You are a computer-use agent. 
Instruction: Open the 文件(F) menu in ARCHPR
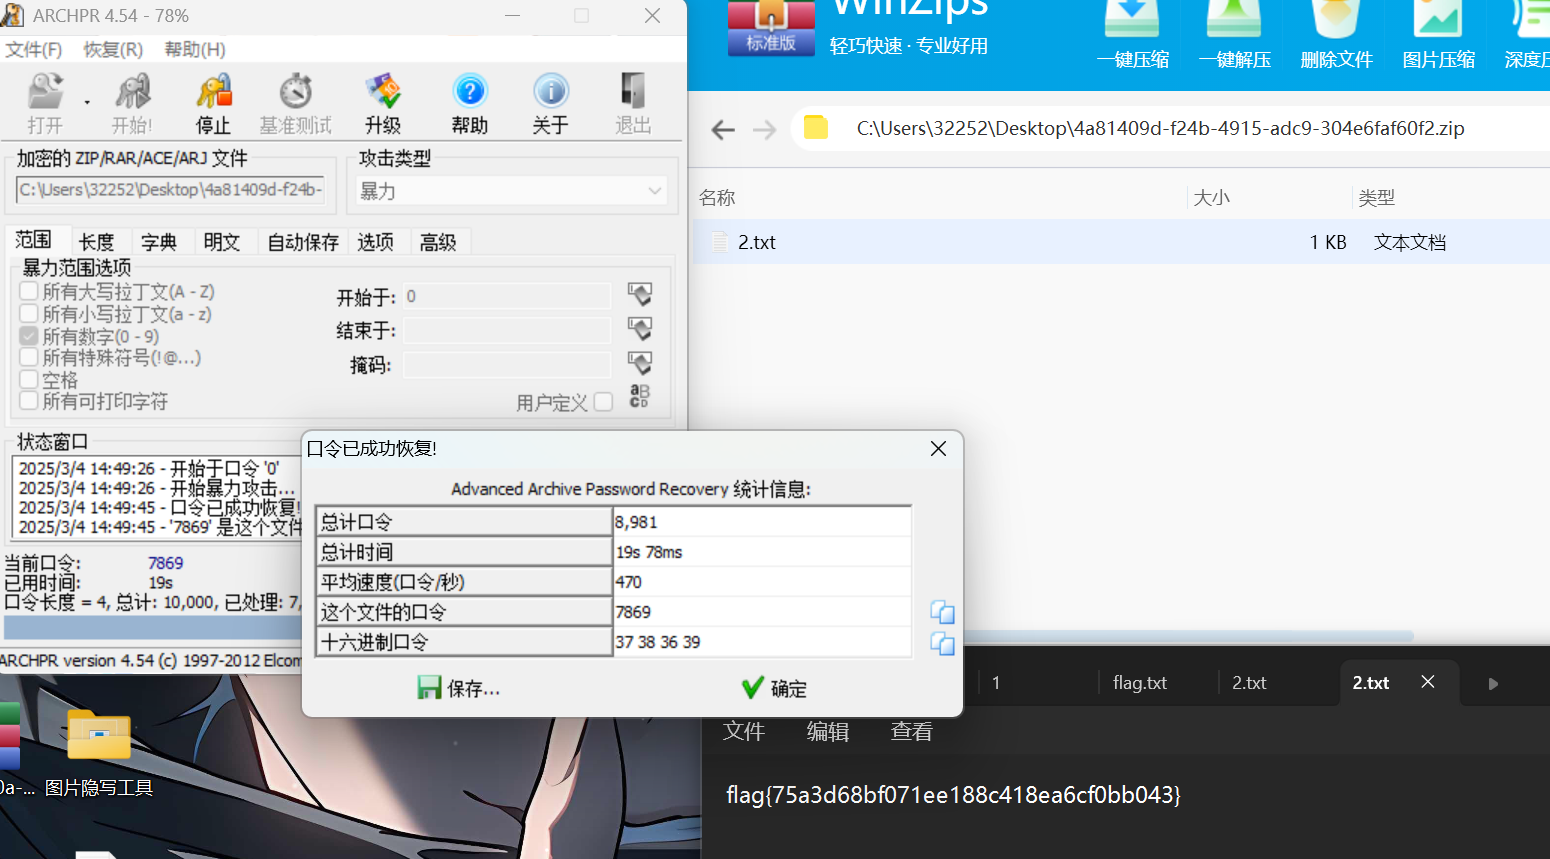[34, 49]
